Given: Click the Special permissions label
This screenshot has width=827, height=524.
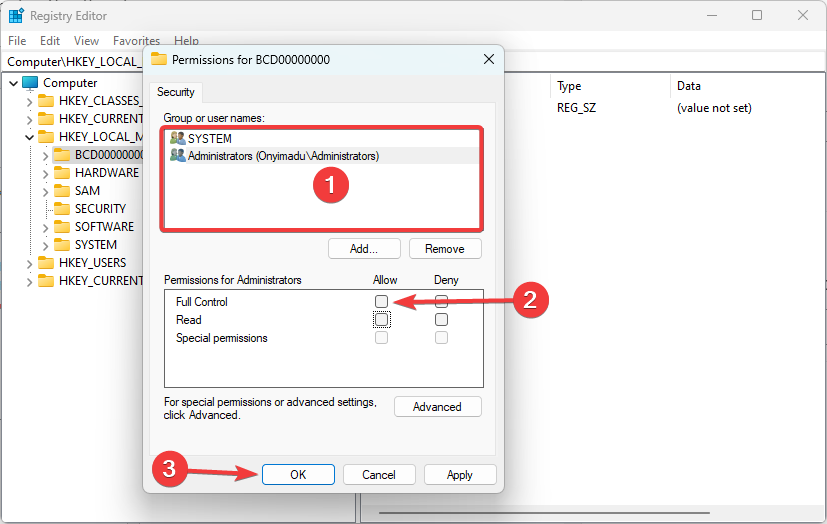Looking at the screenshot, I should pos(222,337).
